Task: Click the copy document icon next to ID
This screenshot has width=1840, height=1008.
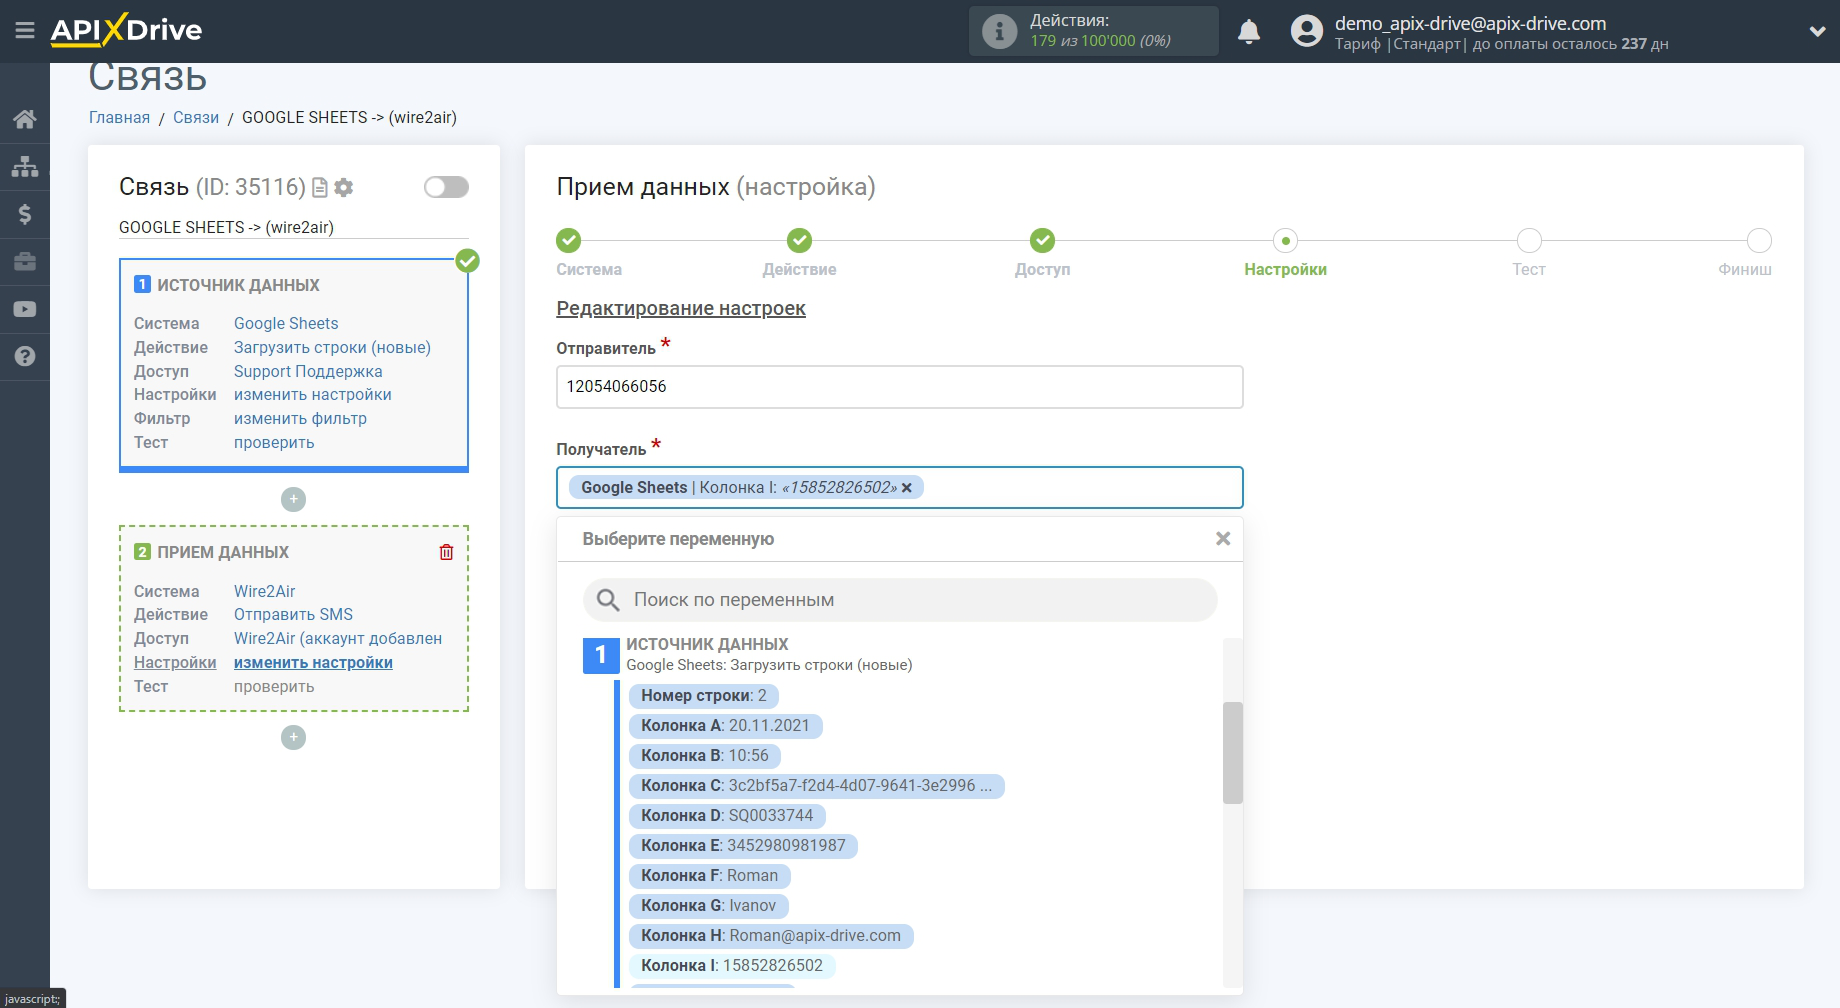Action: [x=320, y=187]
